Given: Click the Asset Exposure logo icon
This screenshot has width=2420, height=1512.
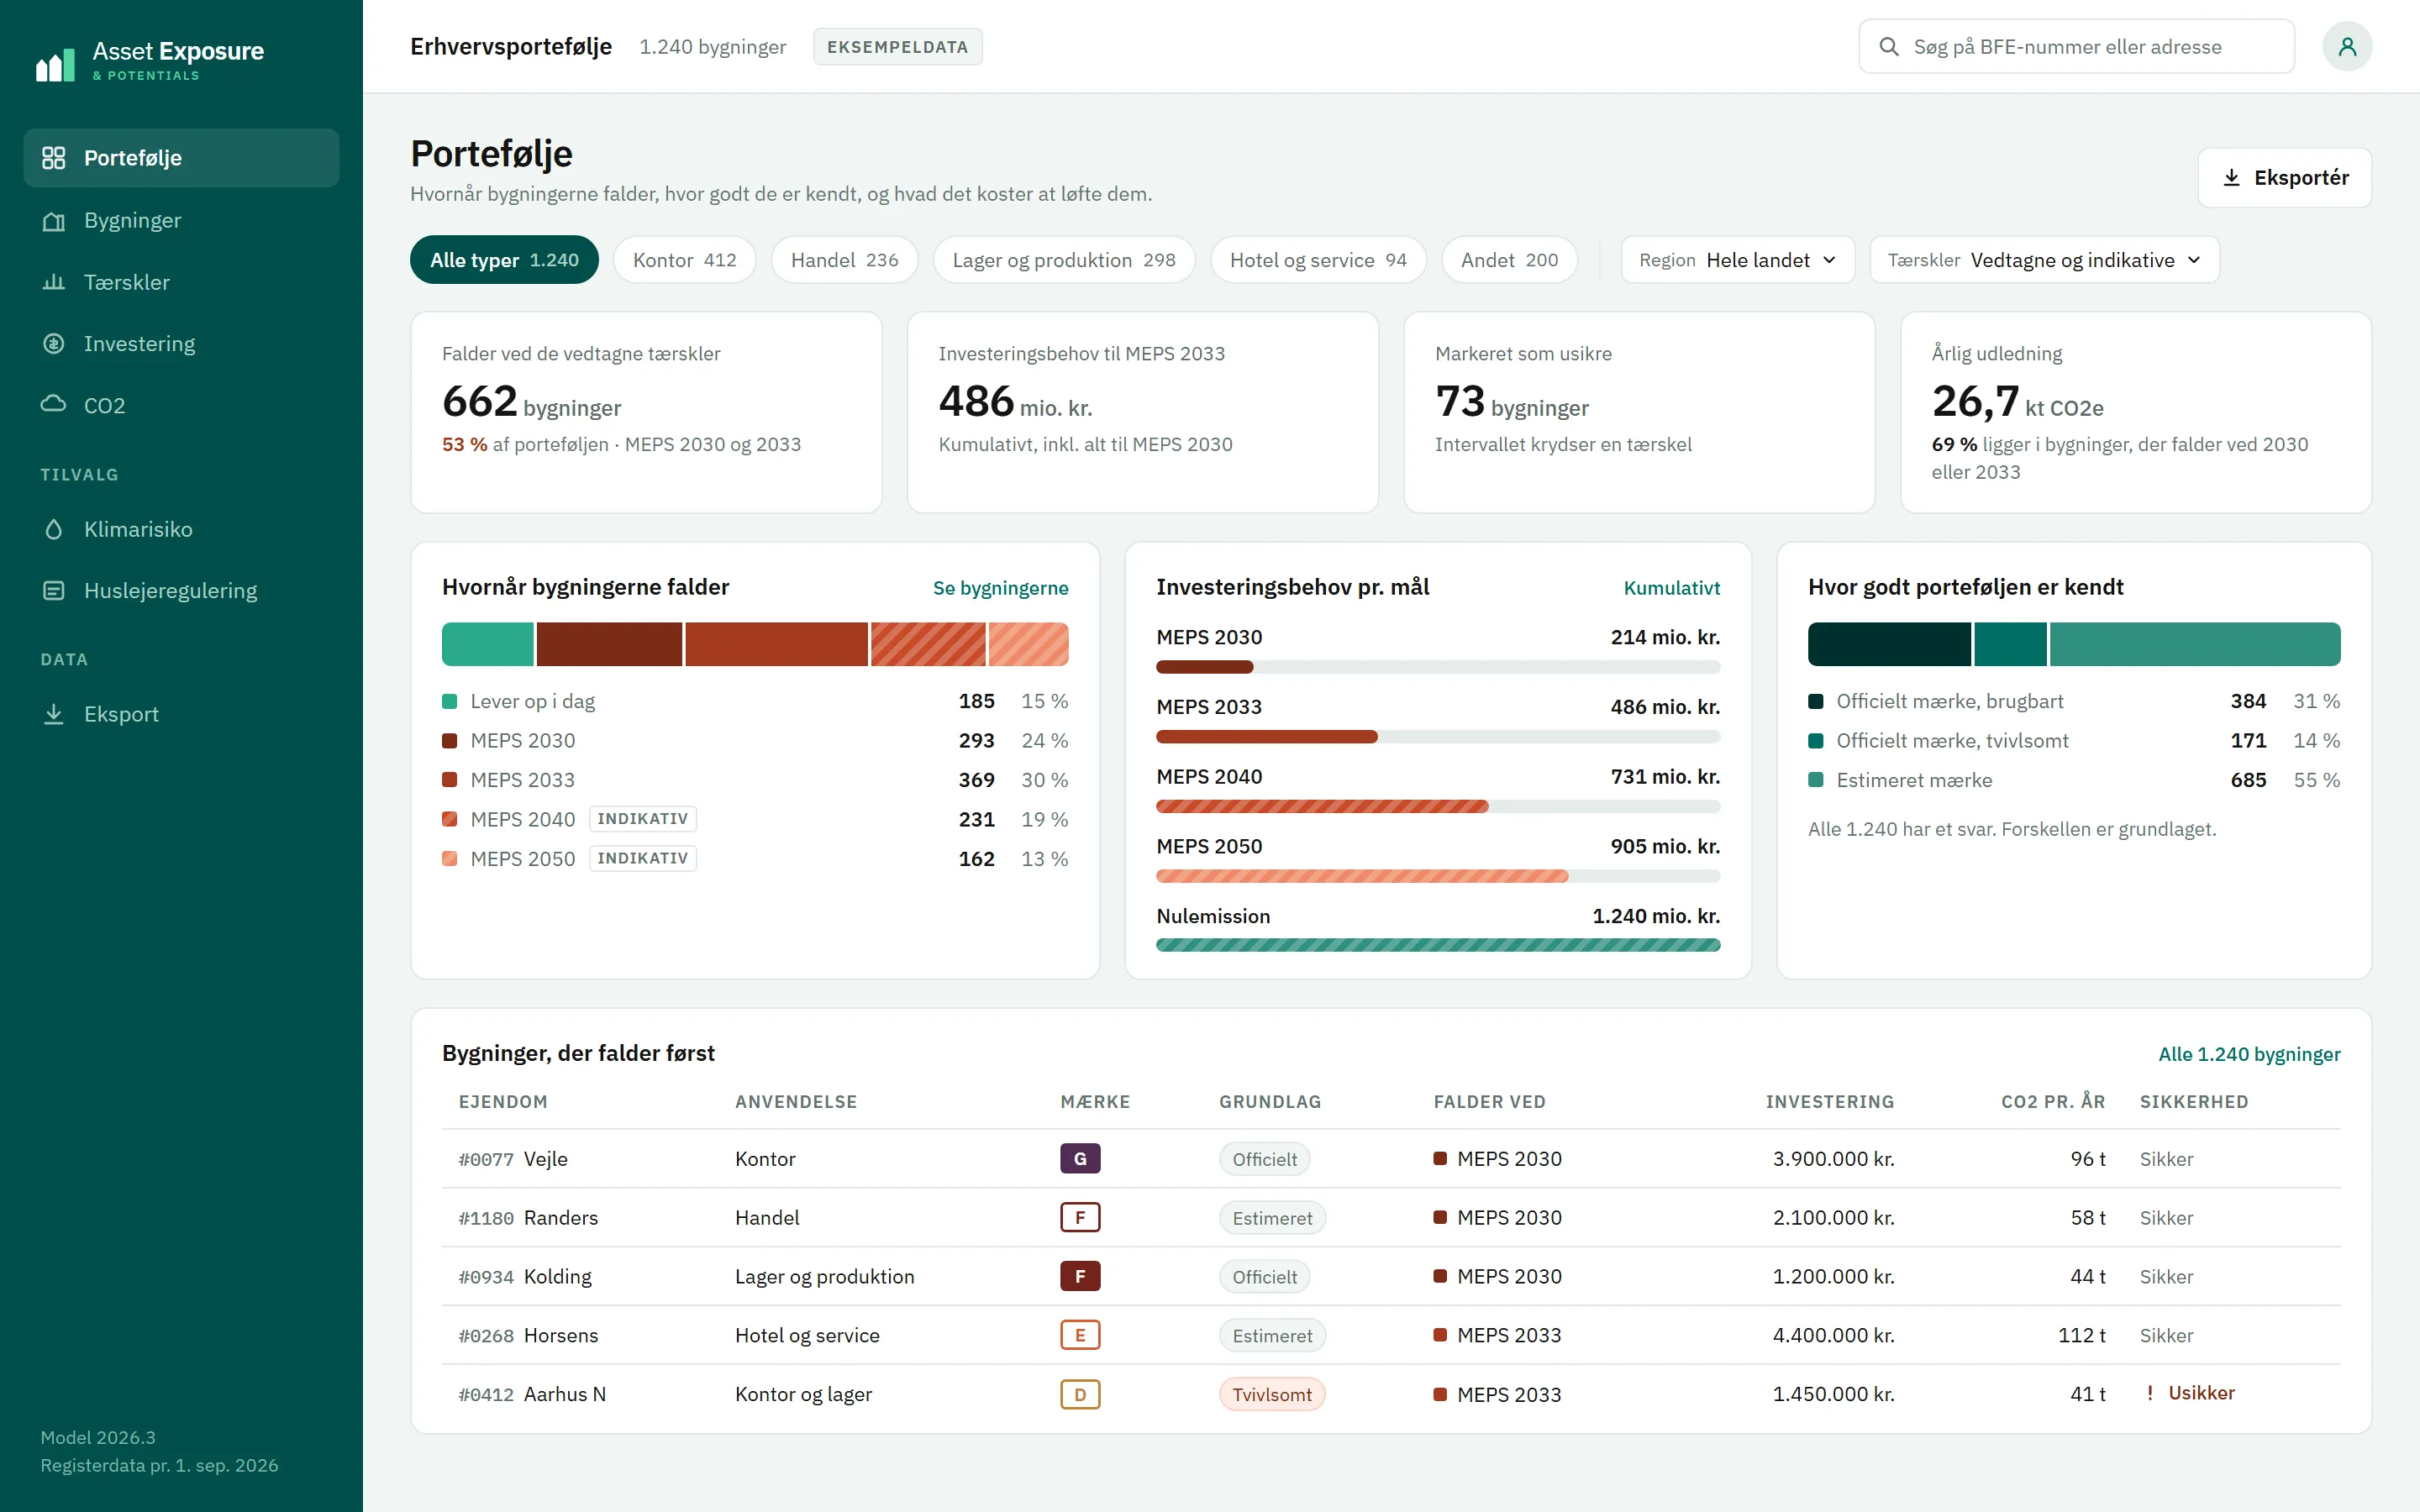Looking at the screenshot, I should 55,64.
